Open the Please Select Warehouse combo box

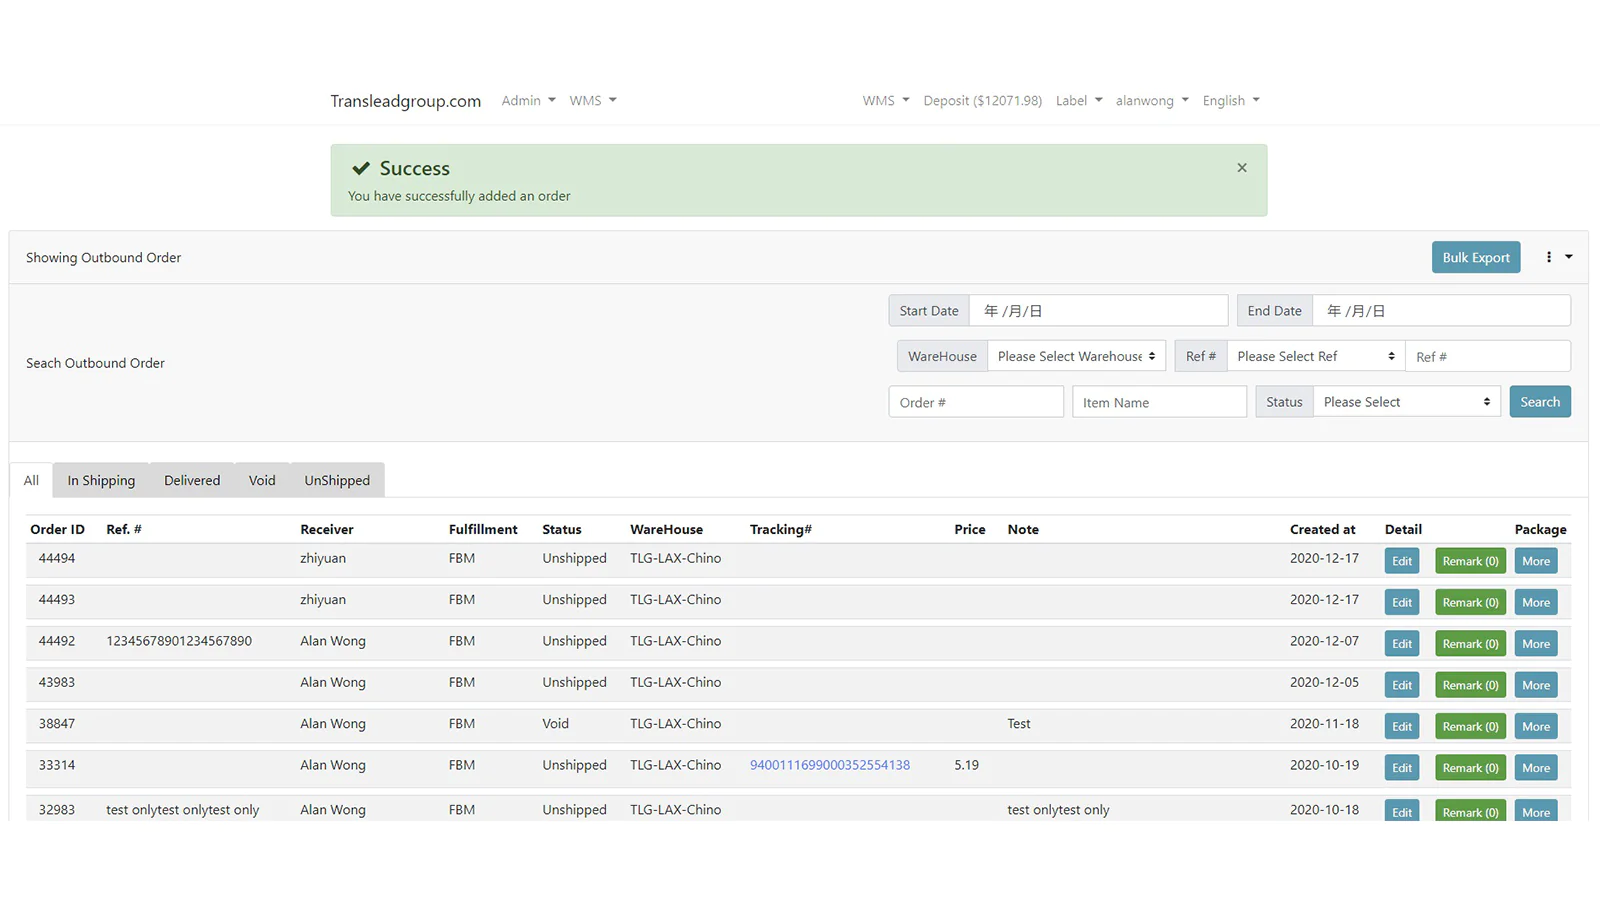click(1076, 356)
